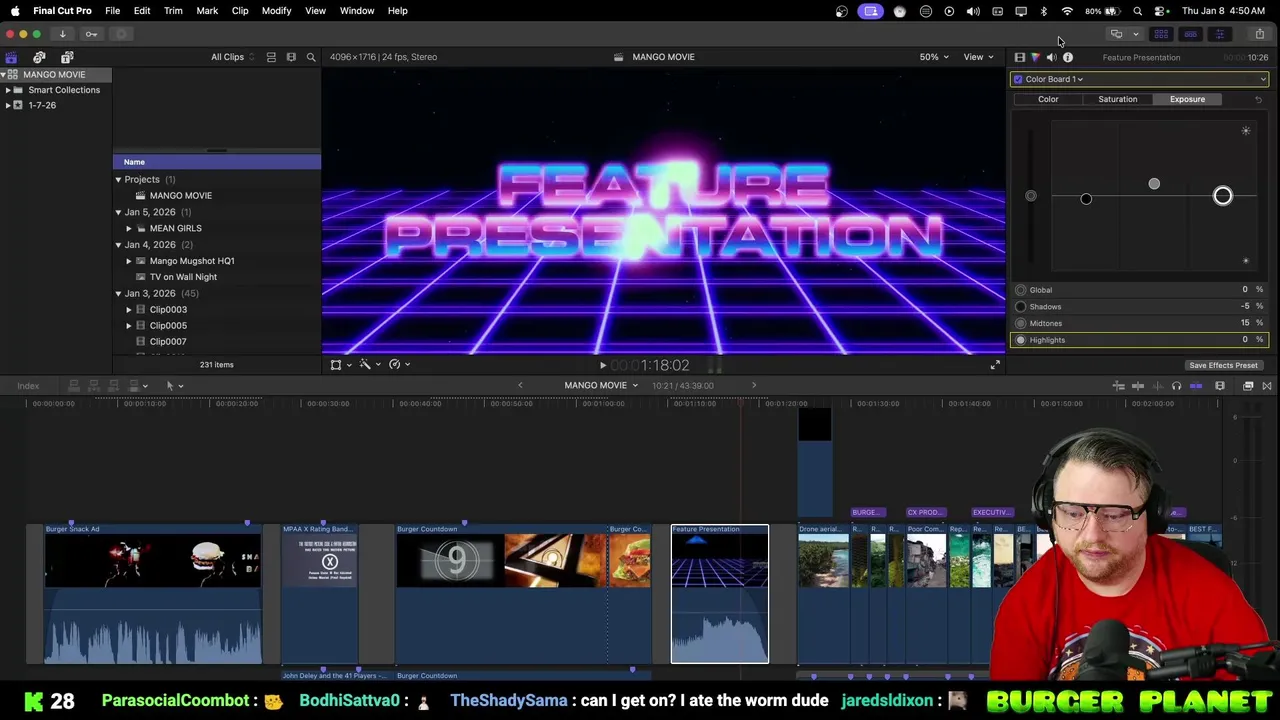1280x720 pixels.
Task: Open the Effects browser icon
Action: pos(1248,386)
